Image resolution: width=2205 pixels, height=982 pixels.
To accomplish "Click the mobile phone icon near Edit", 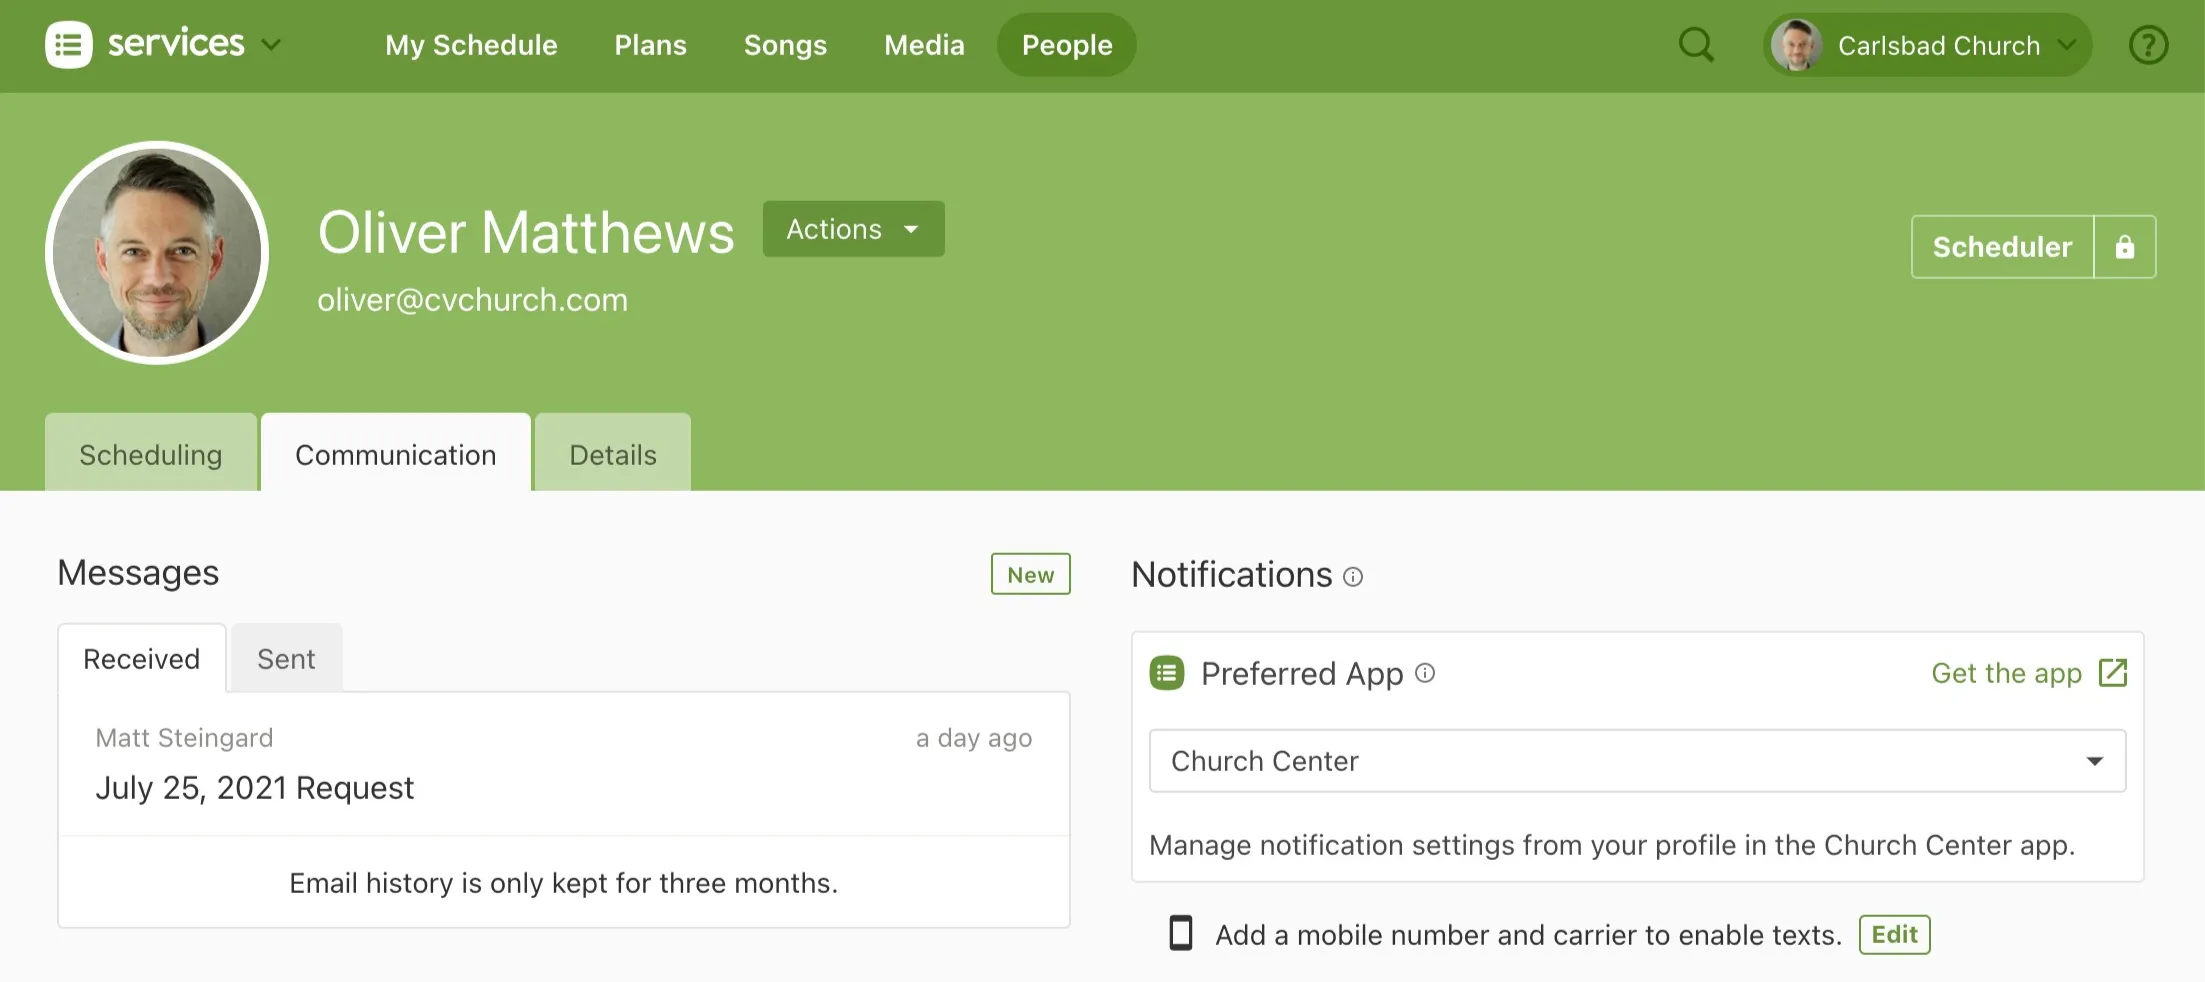I will tap(1180, 933).
